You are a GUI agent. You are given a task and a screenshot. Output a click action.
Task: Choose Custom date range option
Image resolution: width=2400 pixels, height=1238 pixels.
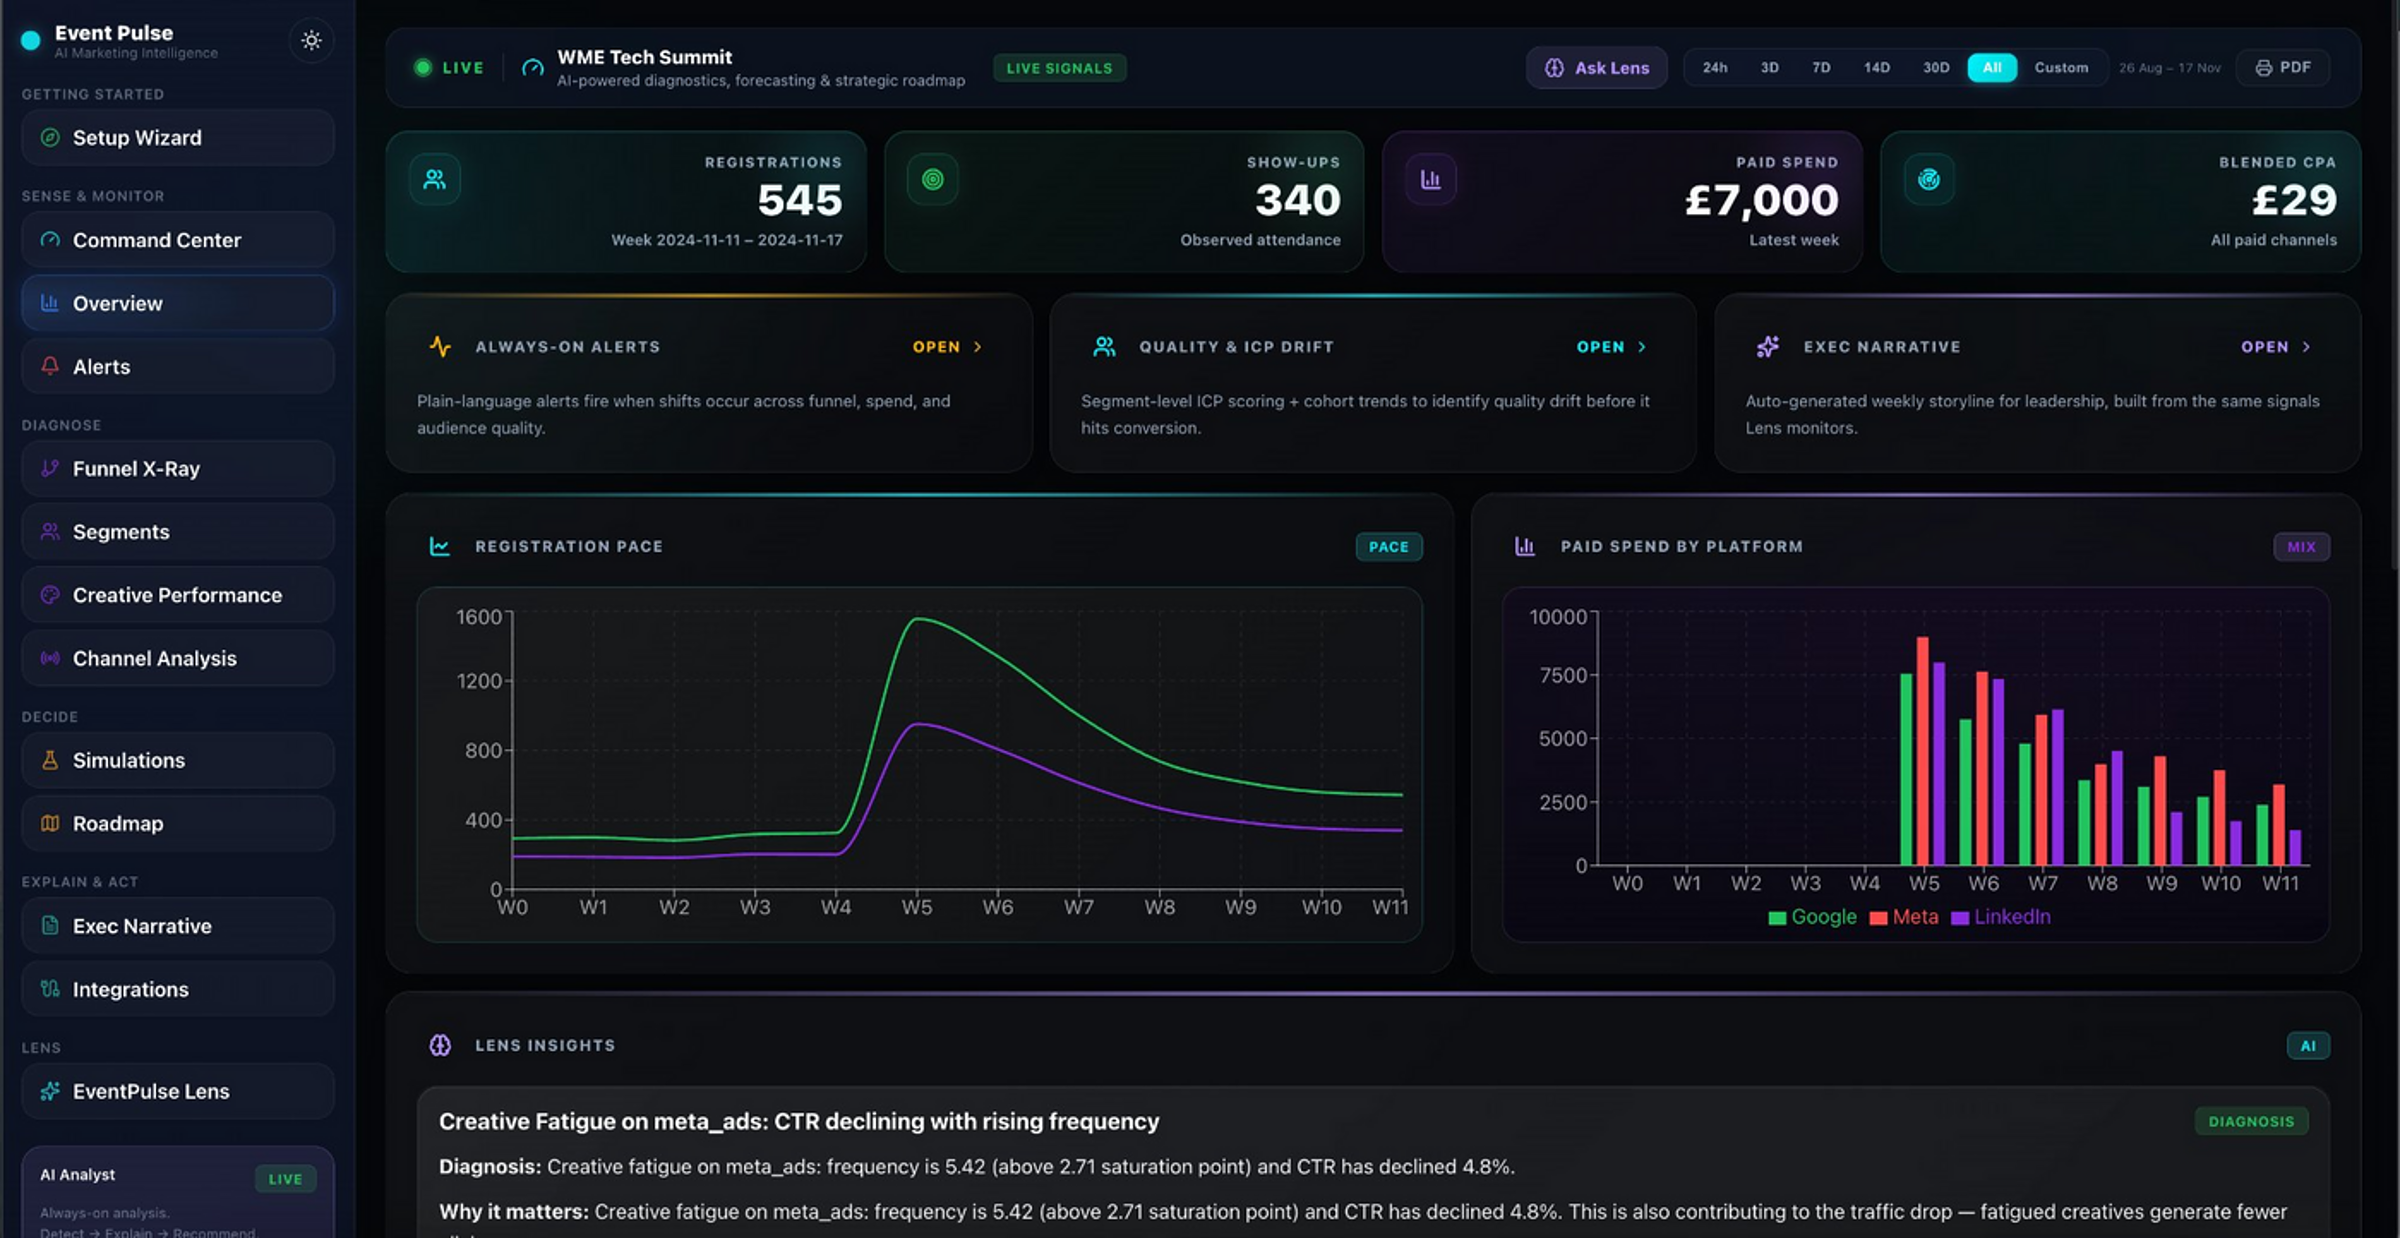point(2060,68)
